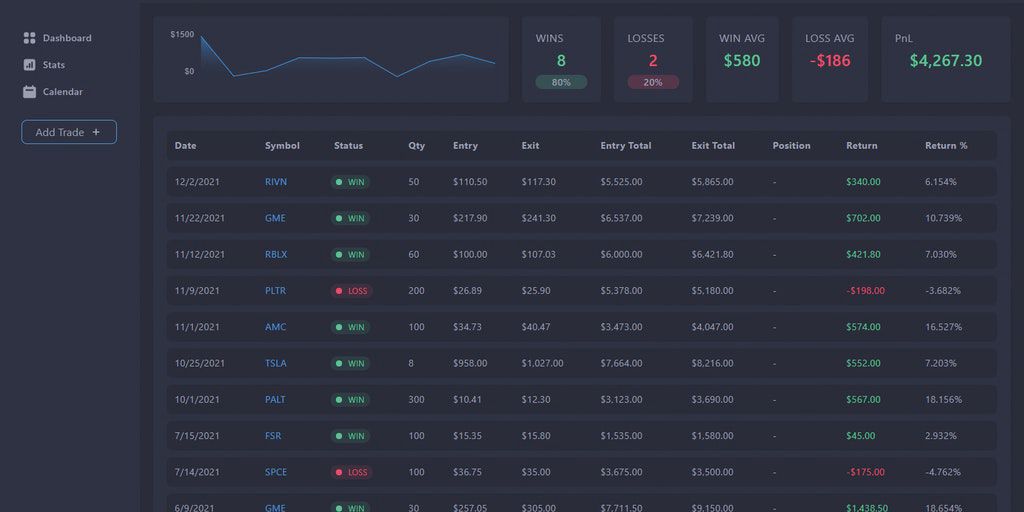The width and height of the screenshot is (1024, 512).
Task: Click the WIN status badge for AMC
Action: (350, 327)
